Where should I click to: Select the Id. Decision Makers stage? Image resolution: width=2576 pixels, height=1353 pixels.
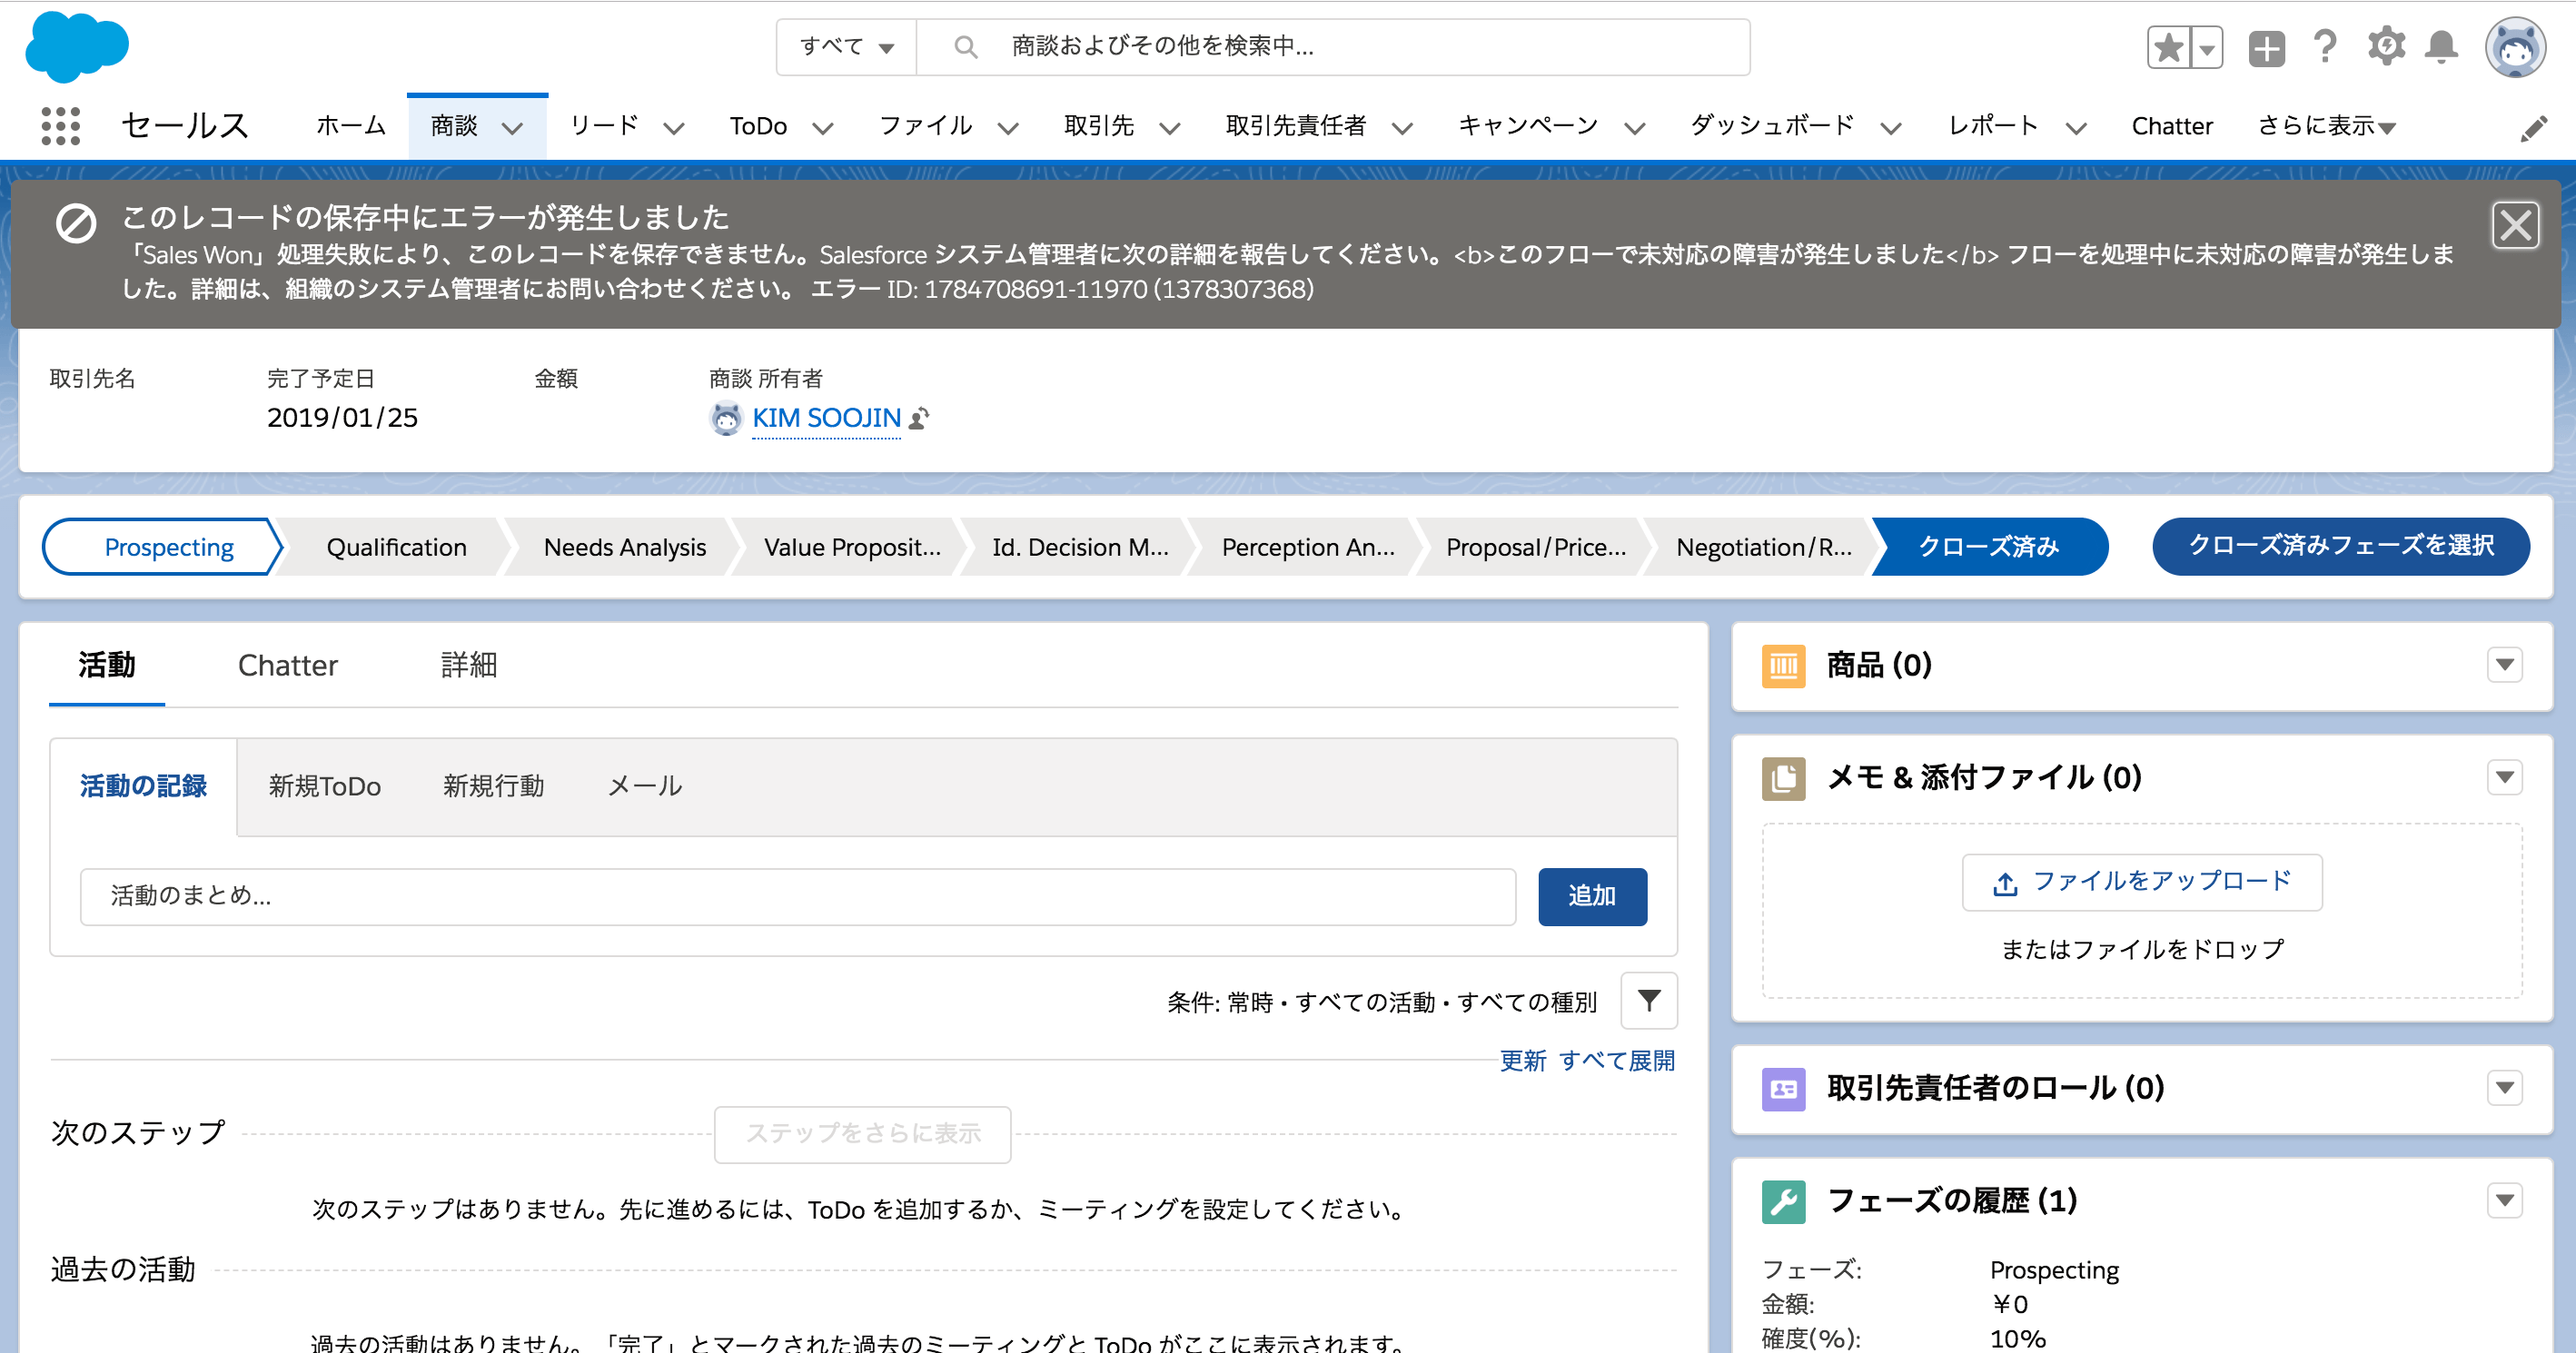(x=1080, y=547)
